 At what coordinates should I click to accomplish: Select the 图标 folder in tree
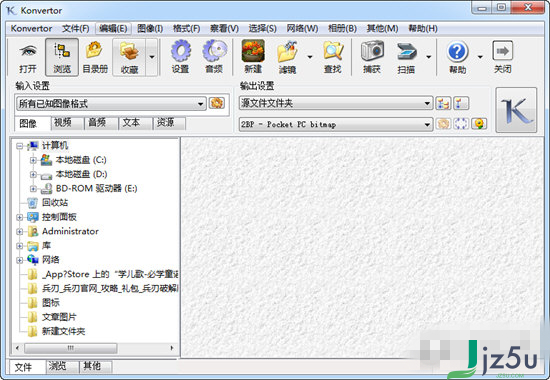pos(51,302)
